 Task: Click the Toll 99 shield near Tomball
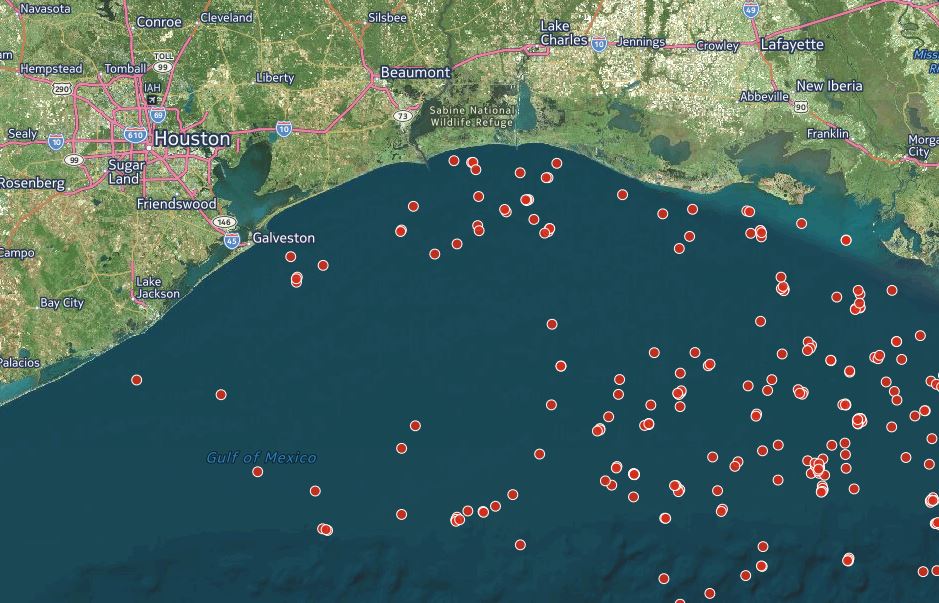pyautogui.click(x=161, y=61)
